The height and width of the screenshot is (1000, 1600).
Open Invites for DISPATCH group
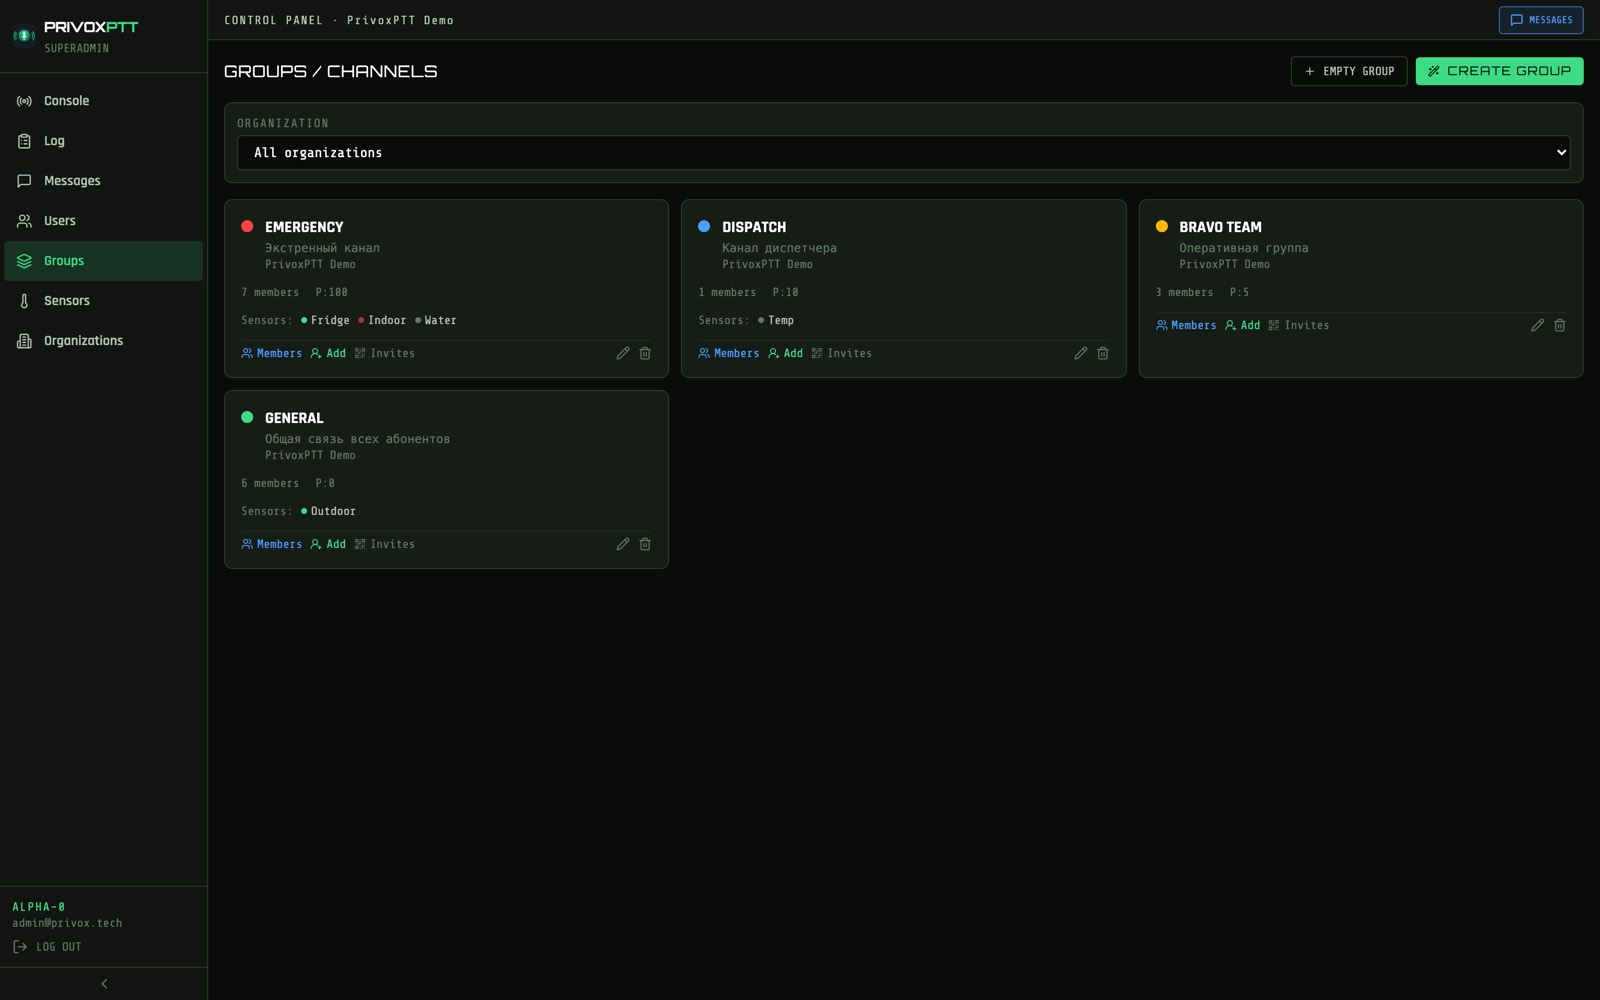click(842, 353)
